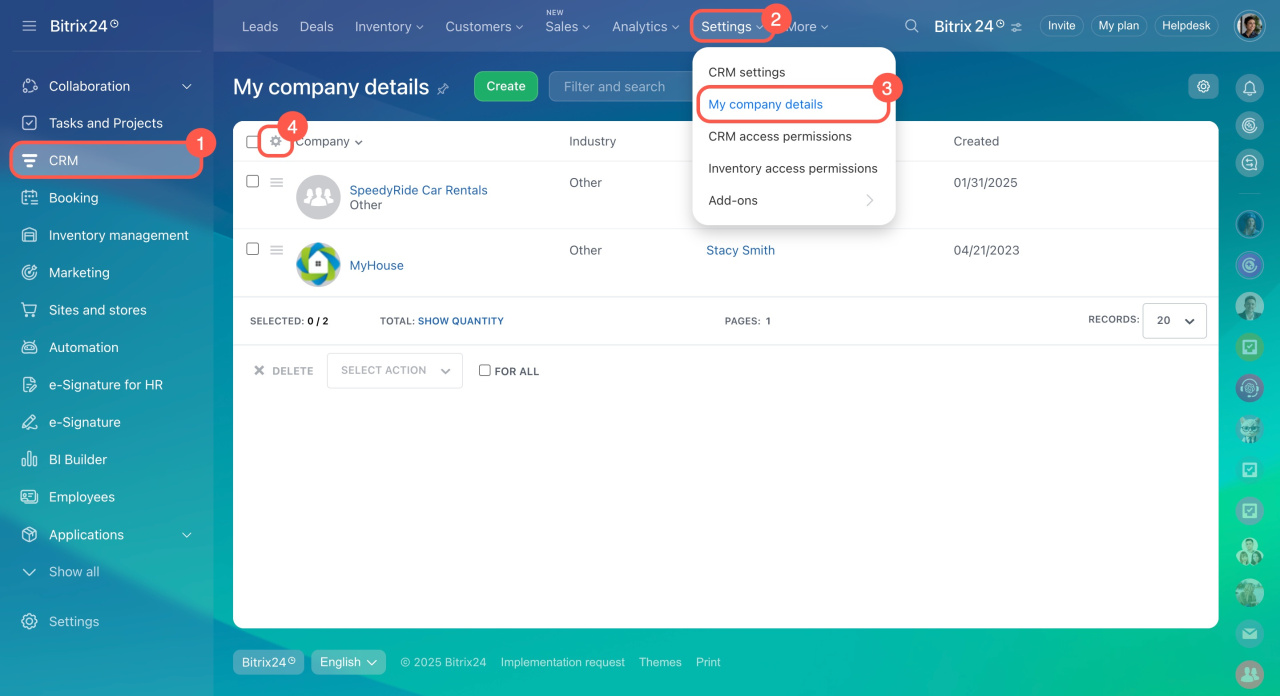
Task: Open the hamburger menu beside the Bitrix24 logo
Action: coord(29,26)
